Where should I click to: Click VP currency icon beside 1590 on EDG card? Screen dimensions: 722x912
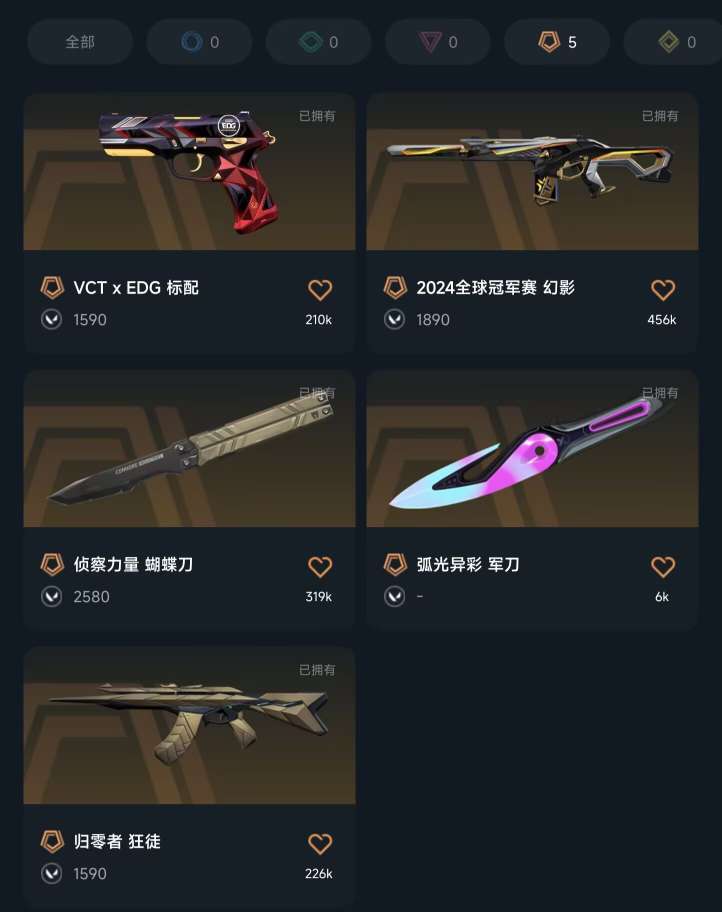point(52,319)
